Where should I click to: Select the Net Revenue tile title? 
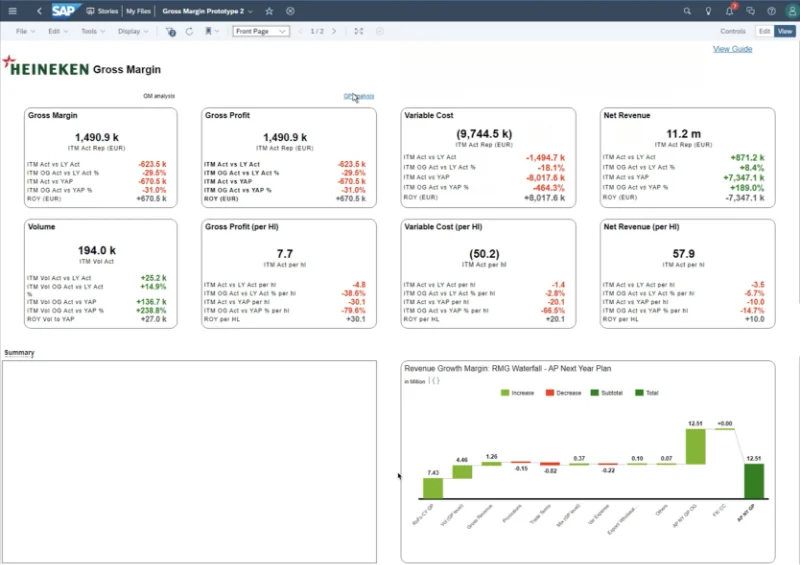coord(627,115)
